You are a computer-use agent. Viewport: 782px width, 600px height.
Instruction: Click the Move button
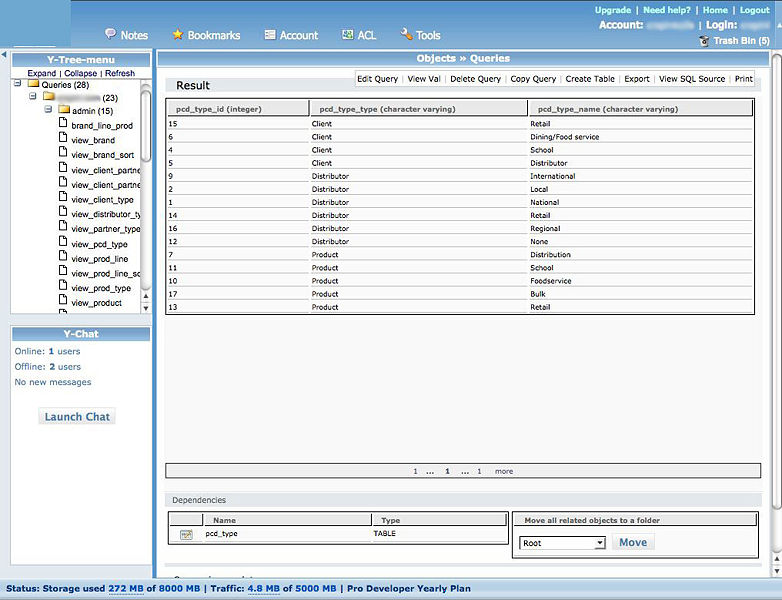click(632, 542)
